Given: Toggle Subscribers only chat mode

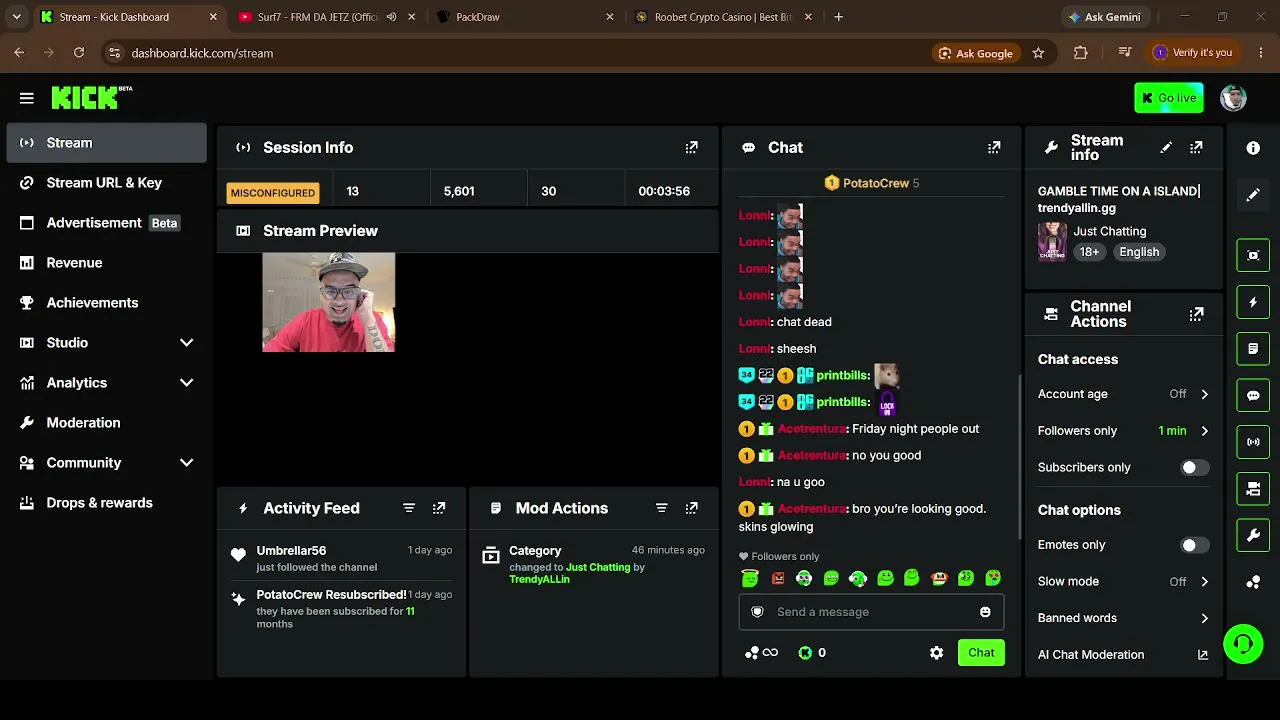Looking at the screenshot, I should tap(1194, 467).
